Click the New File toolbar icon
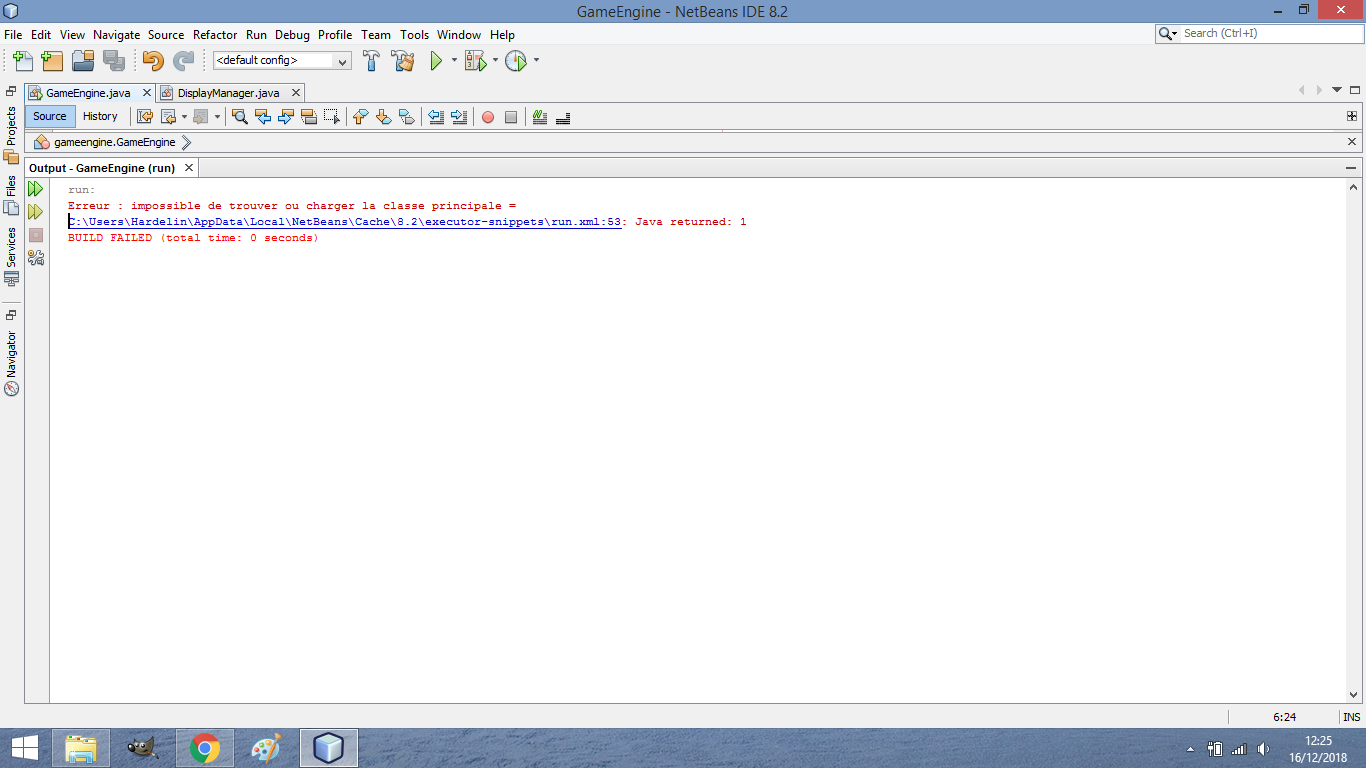Viewport: 1366px width, 768px height. (x=23, y=61)
